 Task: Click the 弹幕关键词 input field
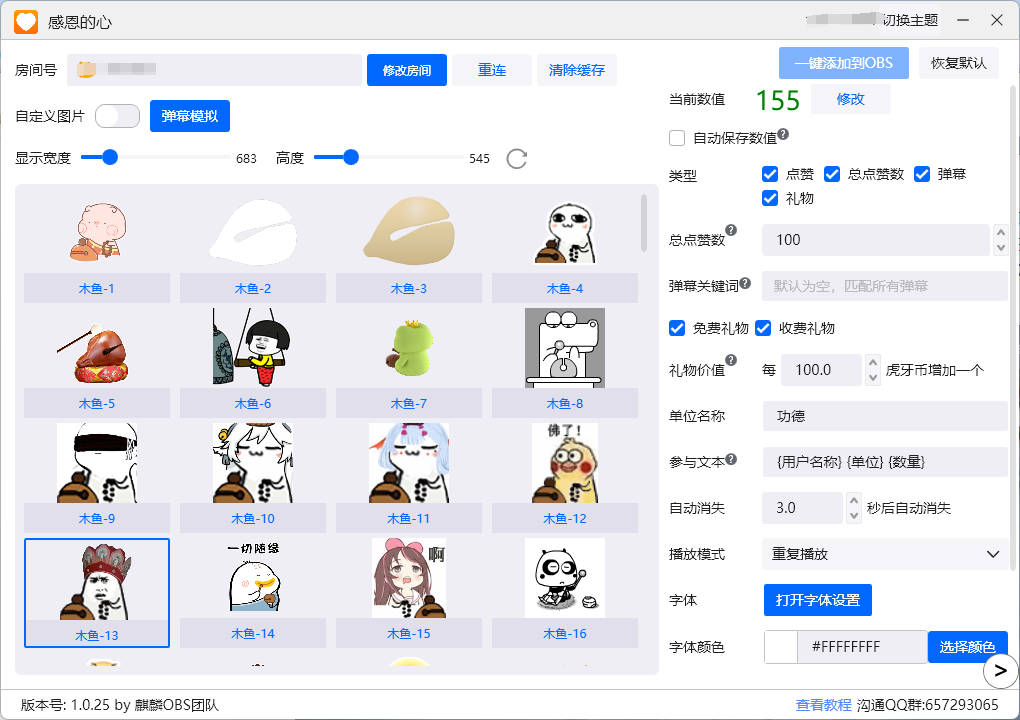(x=885, y=286)
